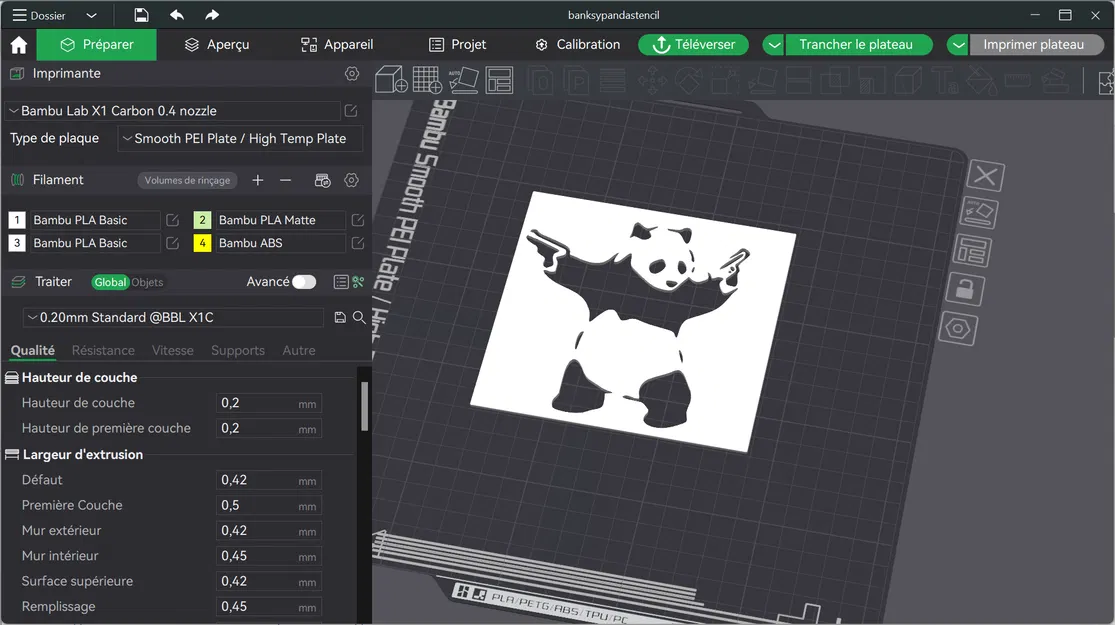Image resolution: width=1115 pixels, height=625 pixels.
Task: Add a new plate with grid icon
Action: (427, 80)
